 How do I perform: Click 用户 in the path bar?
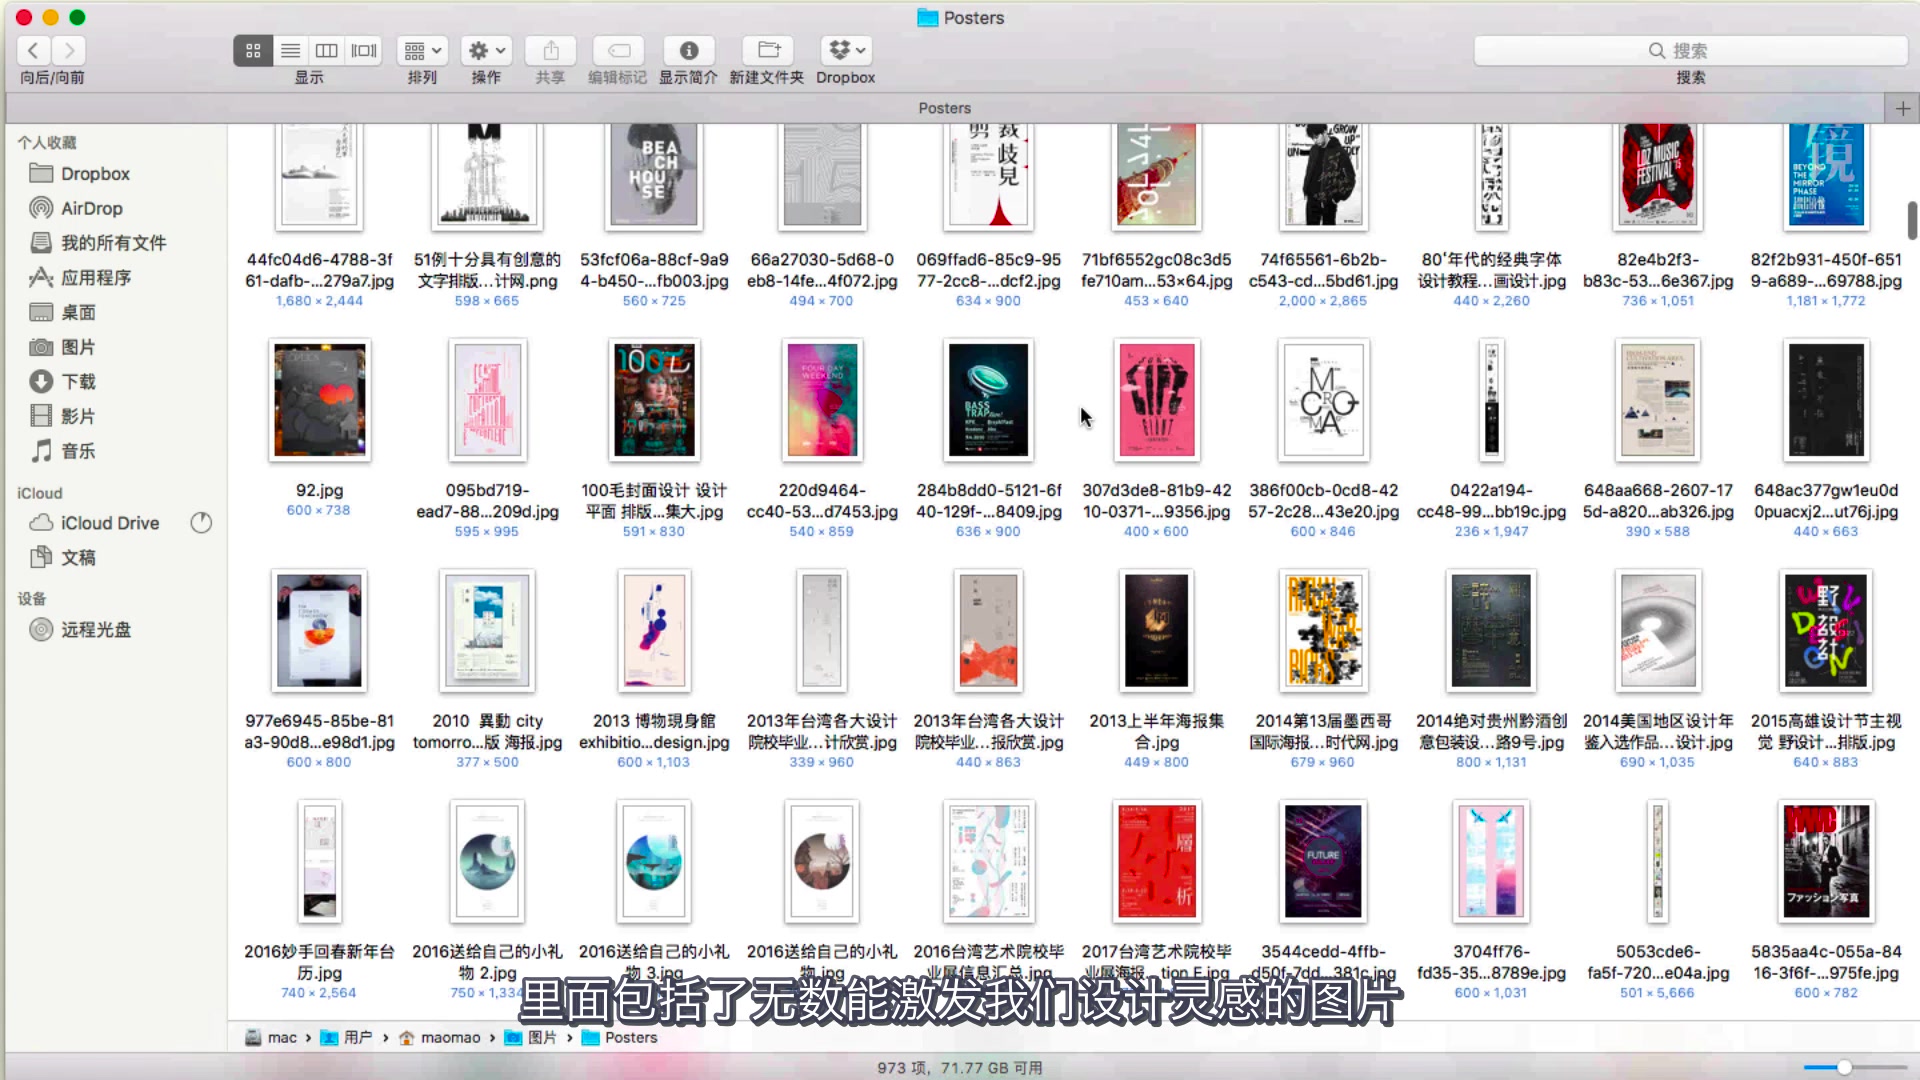tap(346, 1038)
